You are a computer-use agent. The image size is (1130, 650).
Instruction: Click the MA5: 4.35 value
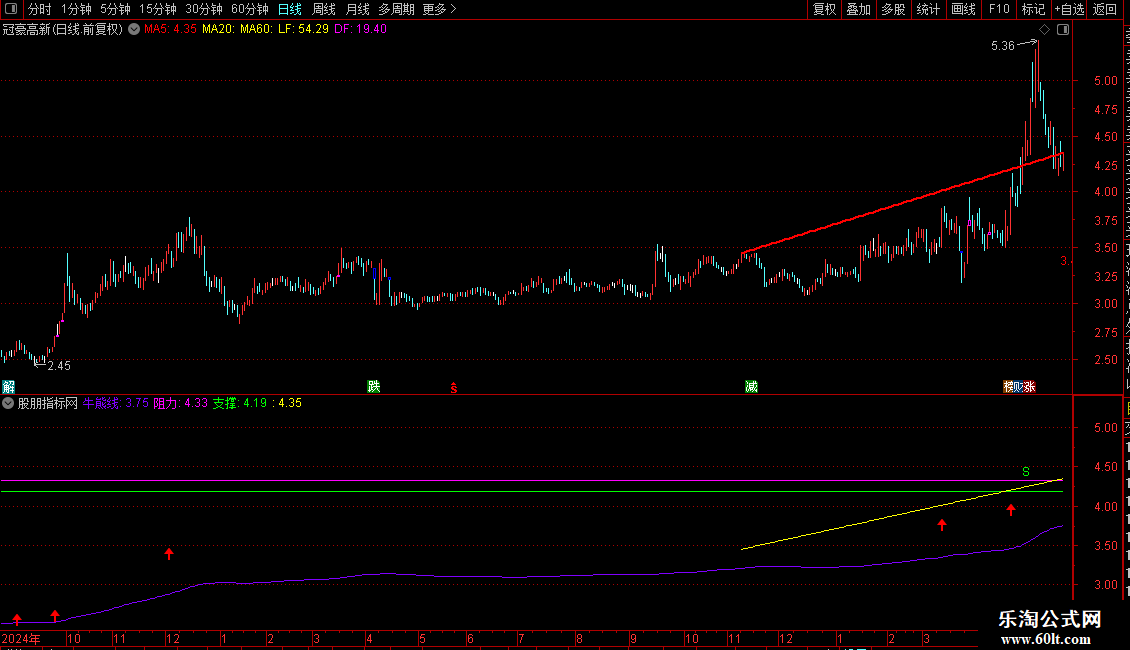[170, 30]
